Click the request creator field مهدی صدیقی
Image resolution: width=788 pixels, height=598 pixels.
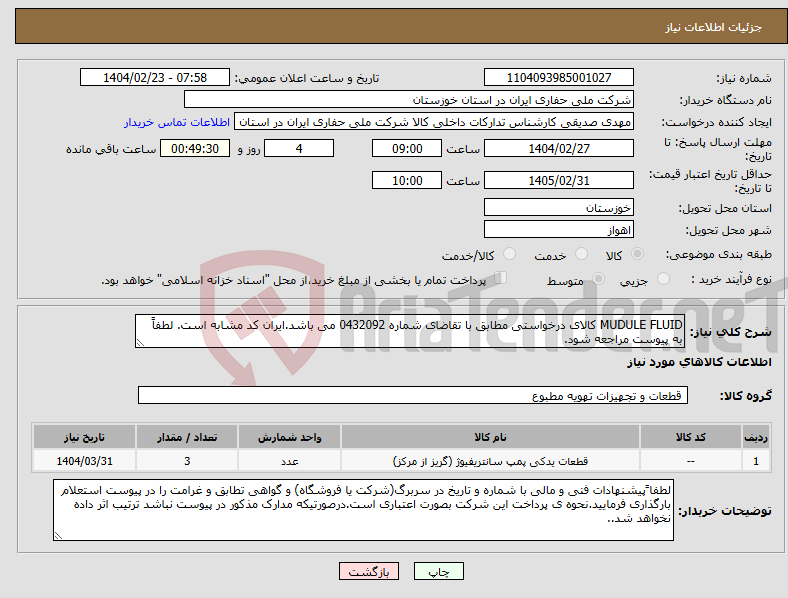point(434,122)
